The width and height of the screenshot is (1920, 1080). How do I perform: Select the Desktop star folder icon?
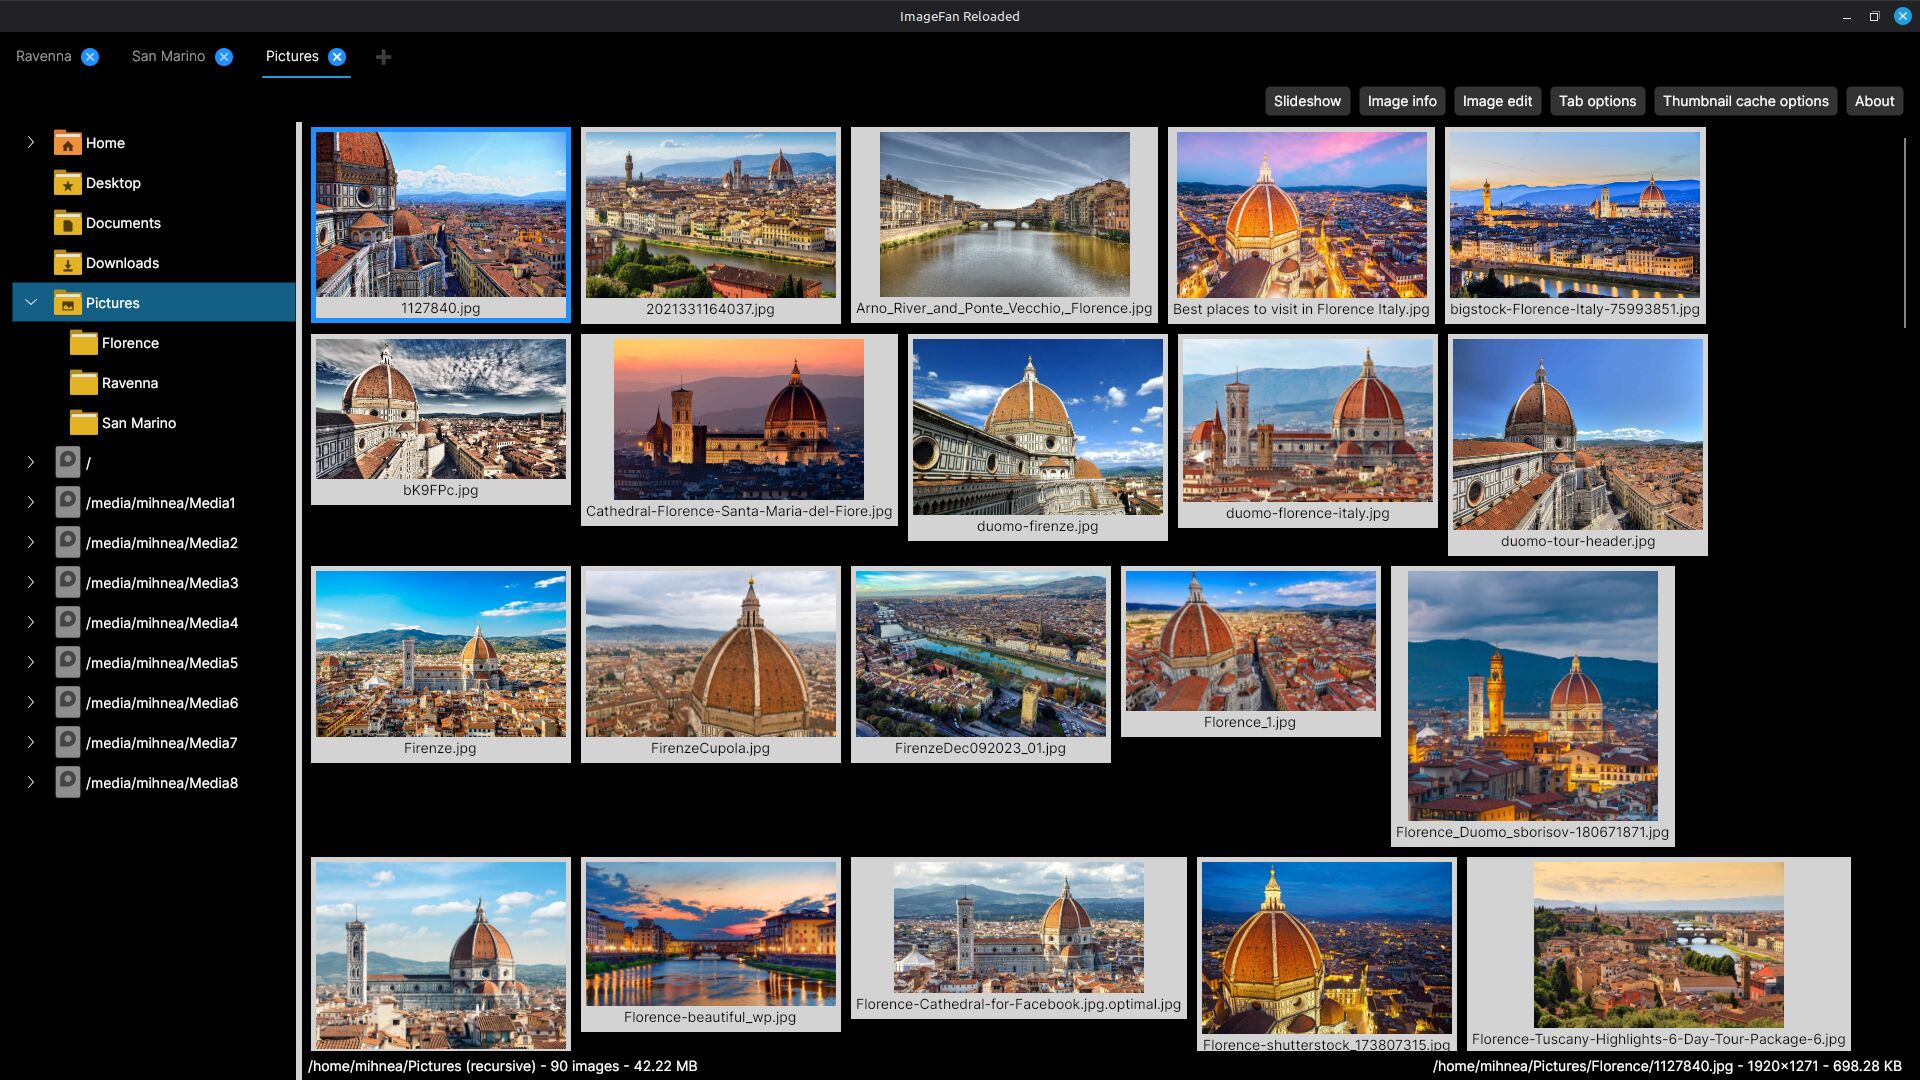pos(67,183)
